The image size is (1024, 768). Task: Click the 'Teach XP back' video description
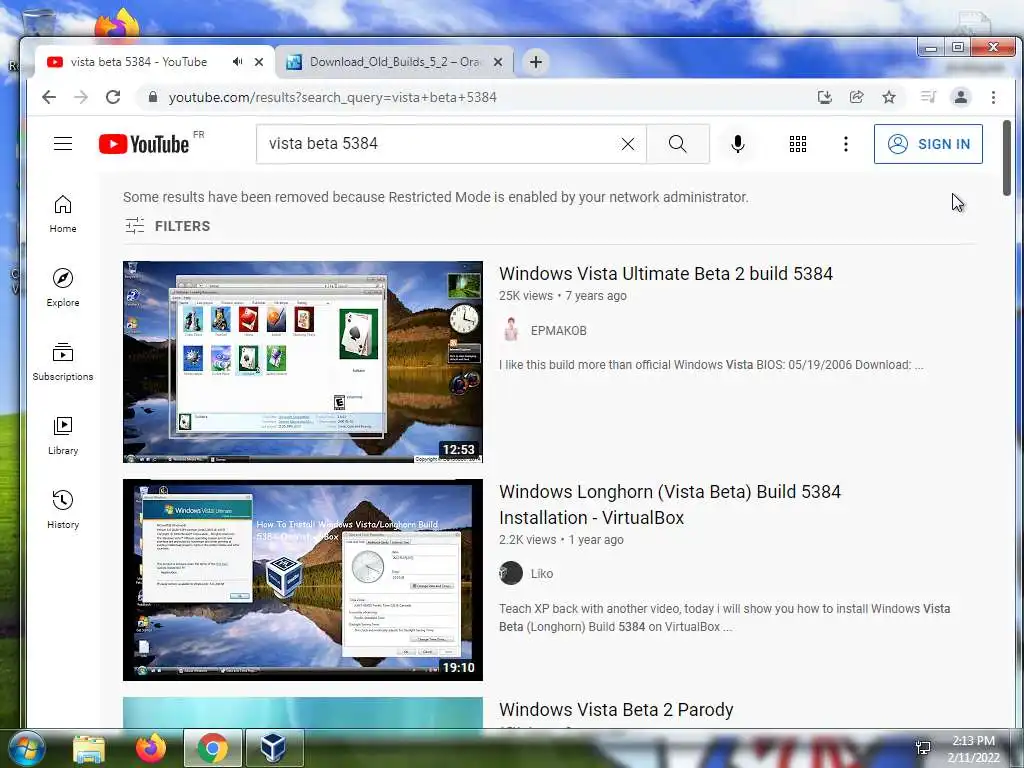click(x=724, y=618)
